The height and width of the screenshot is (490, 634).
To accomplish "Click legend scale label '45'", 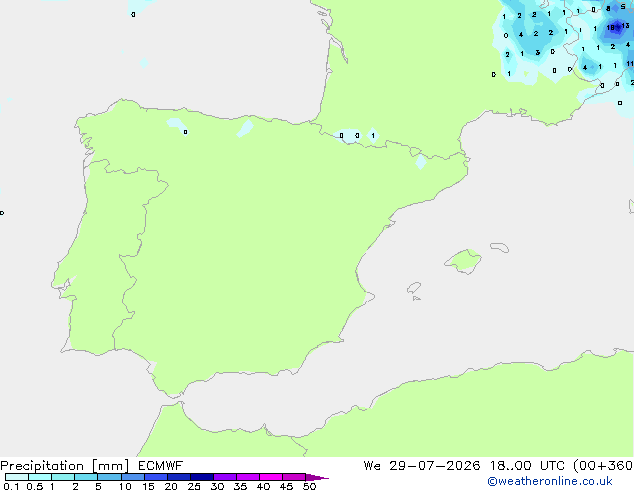I will 286,486.
